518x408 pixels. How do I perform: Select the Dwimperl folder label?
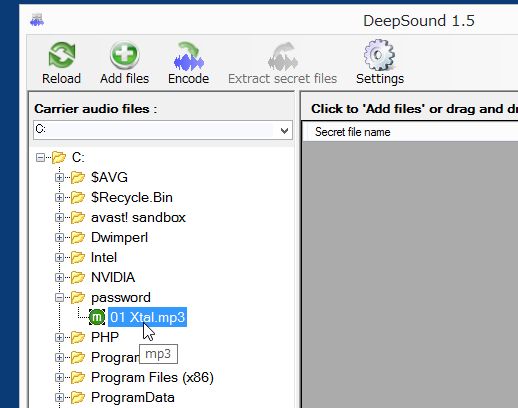pos(119,237)
